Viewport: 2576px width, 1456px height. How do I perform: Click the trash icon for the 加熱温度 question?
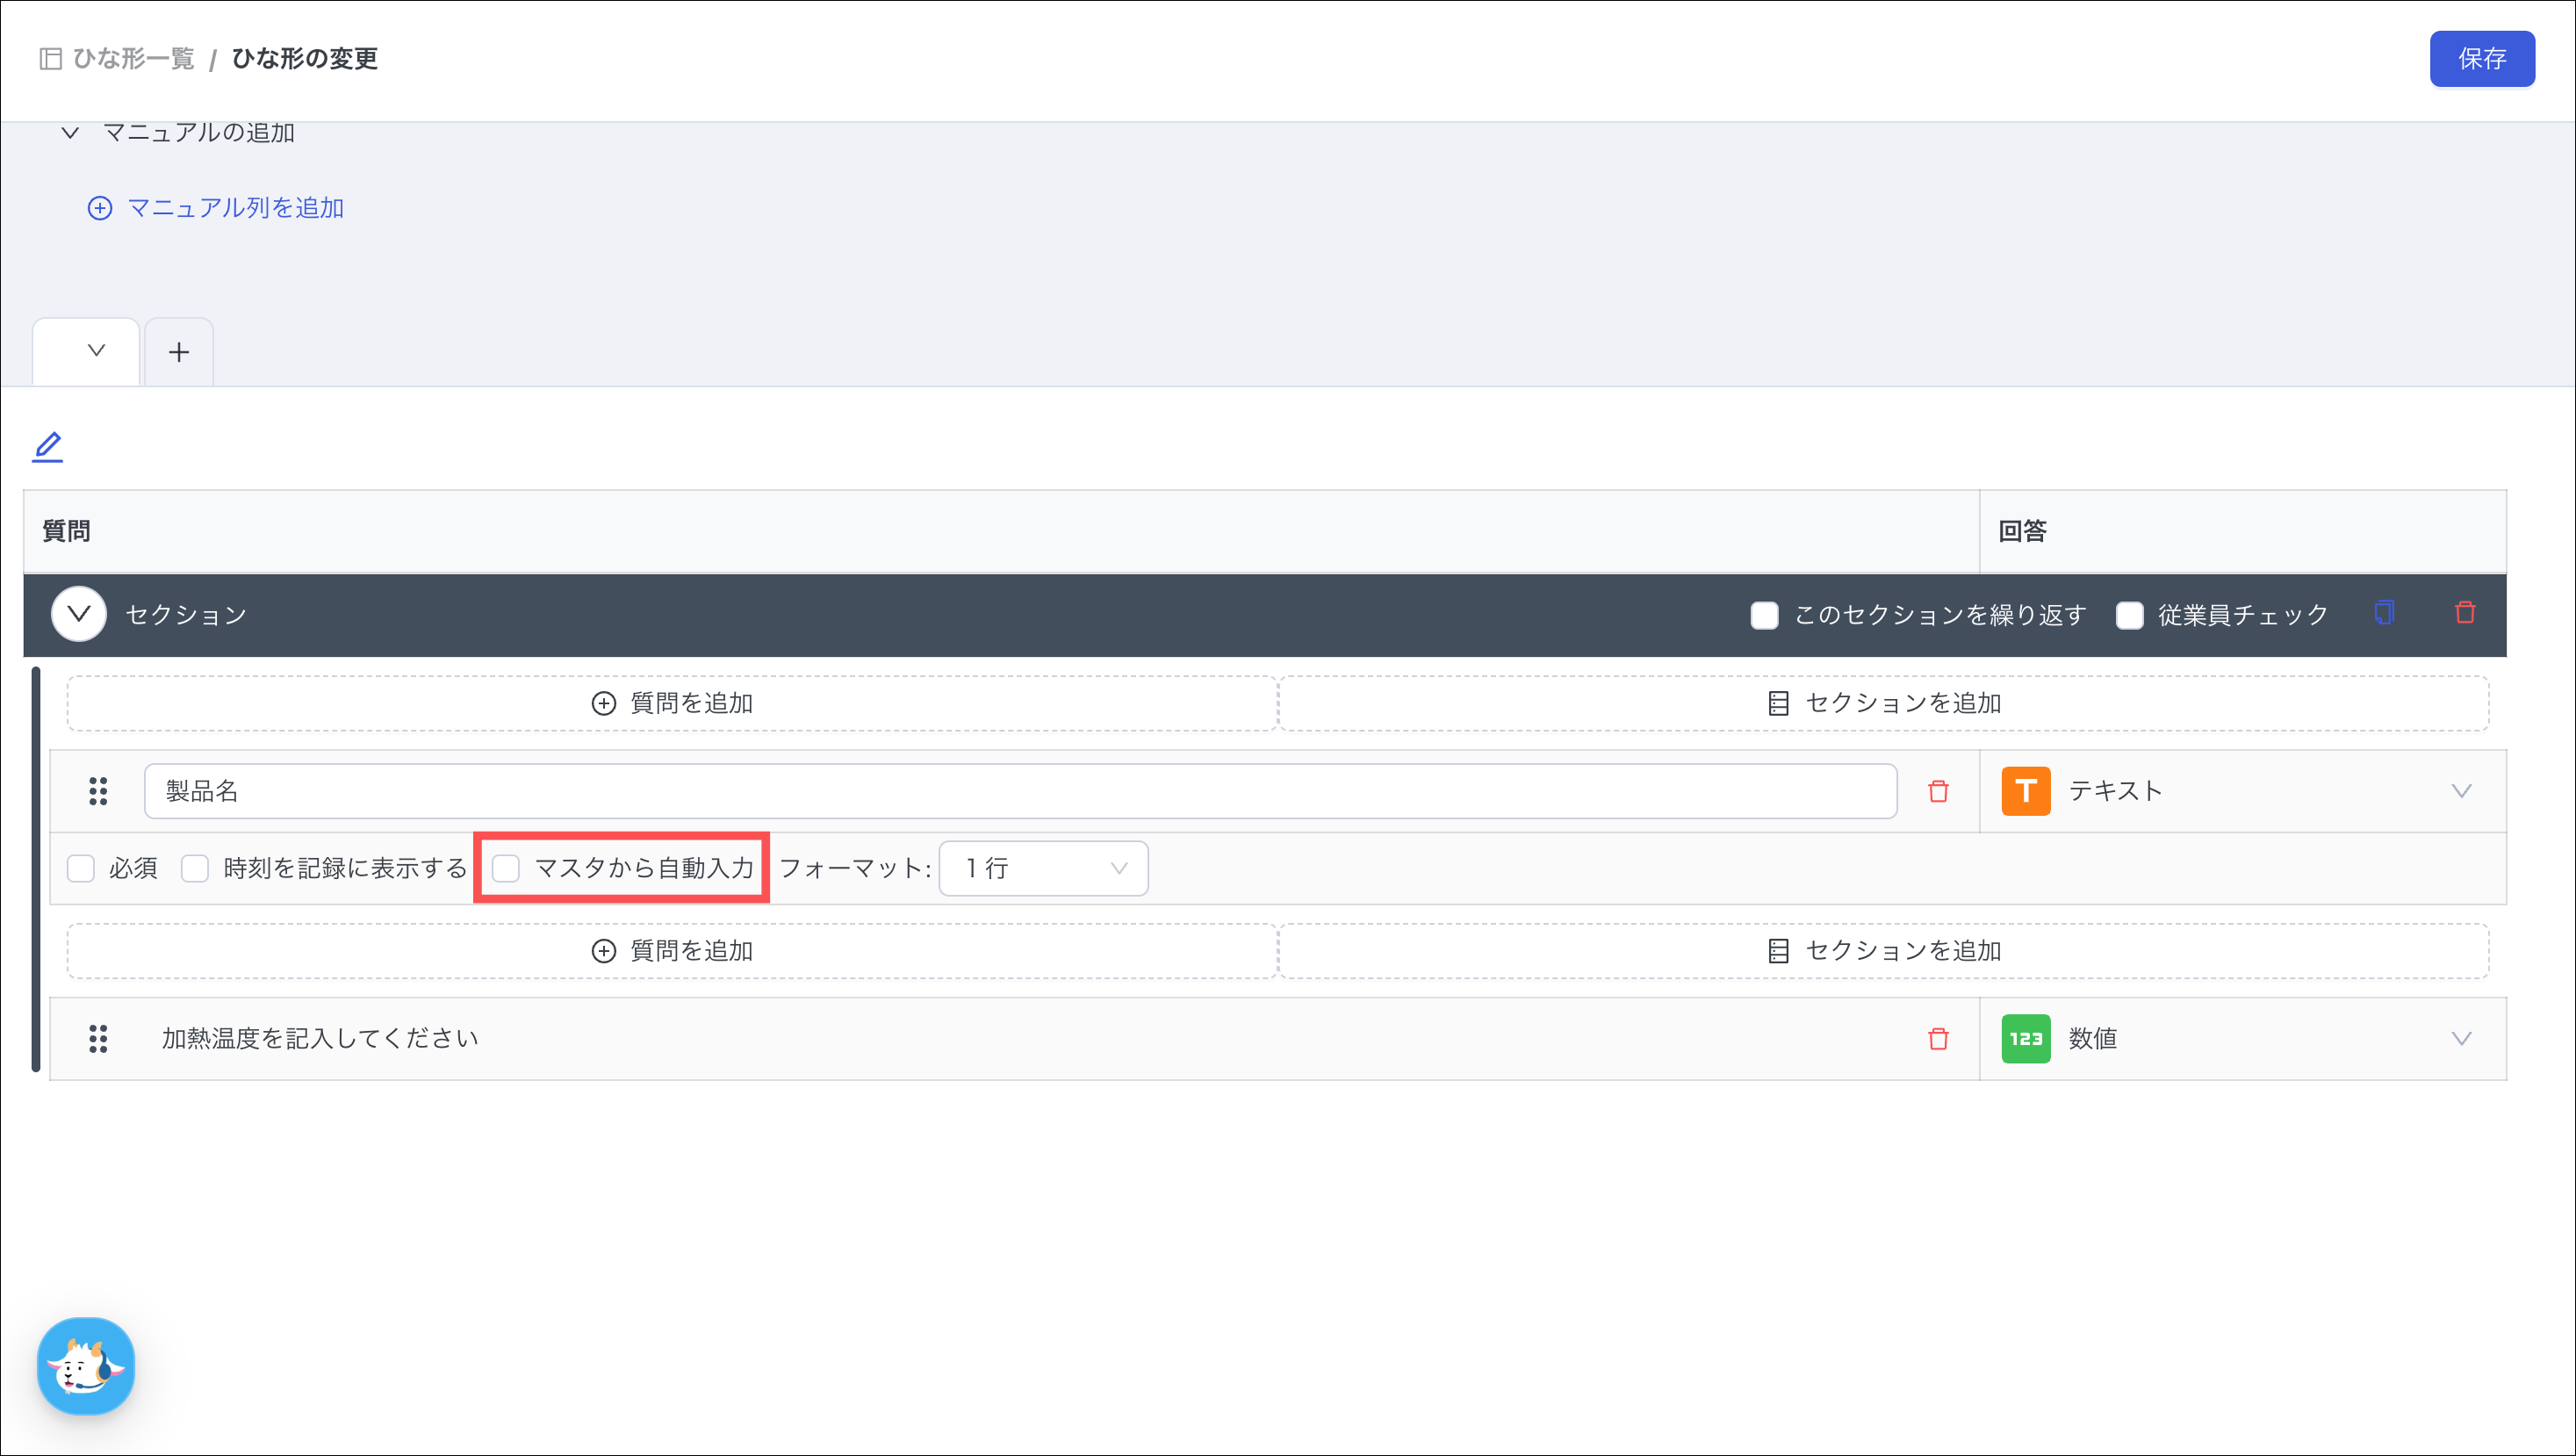tap(1938, 1039)
